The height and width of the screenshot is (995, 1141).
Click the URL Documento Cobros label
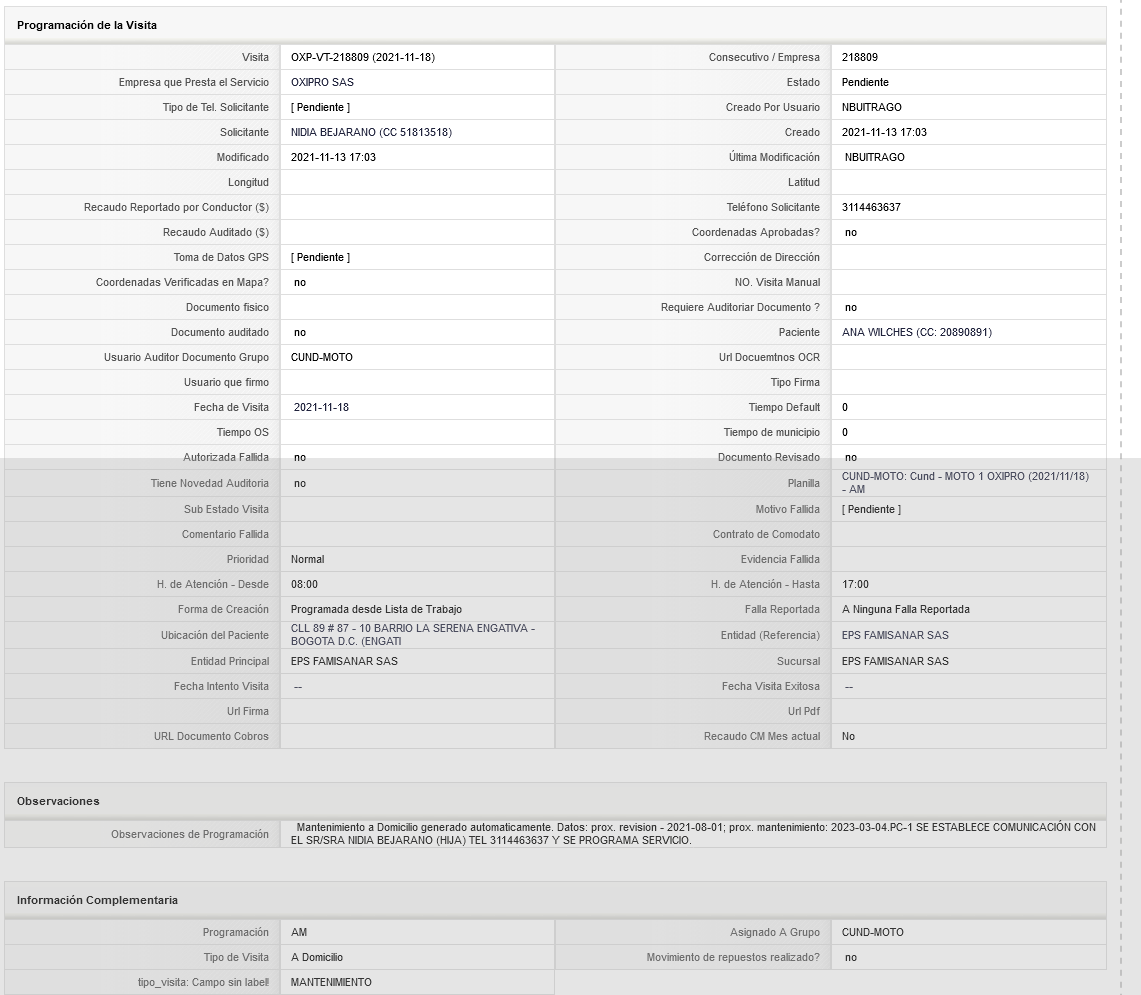pos(211,737)
